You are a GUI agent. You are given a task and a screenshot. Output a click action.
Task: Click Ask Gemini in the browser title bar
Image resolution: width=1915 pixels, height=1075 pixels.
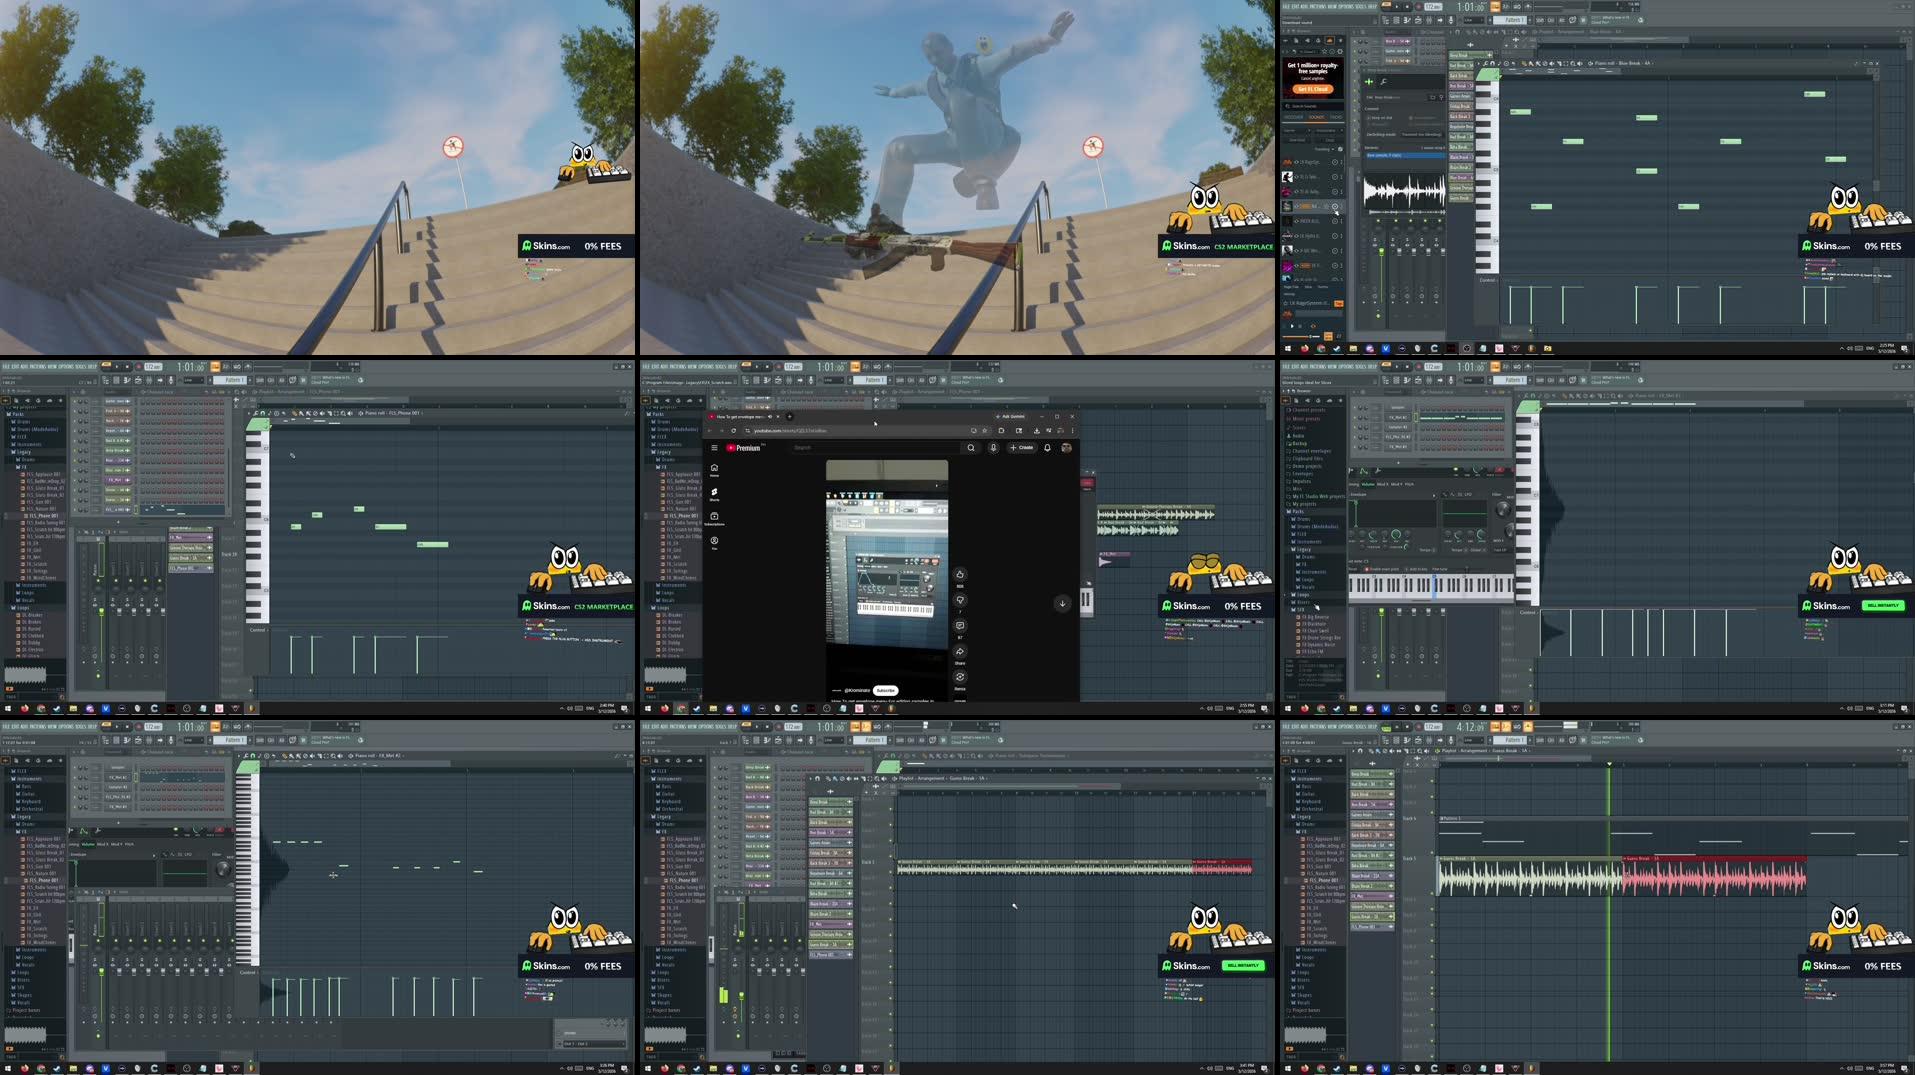tap(1010, 417)
